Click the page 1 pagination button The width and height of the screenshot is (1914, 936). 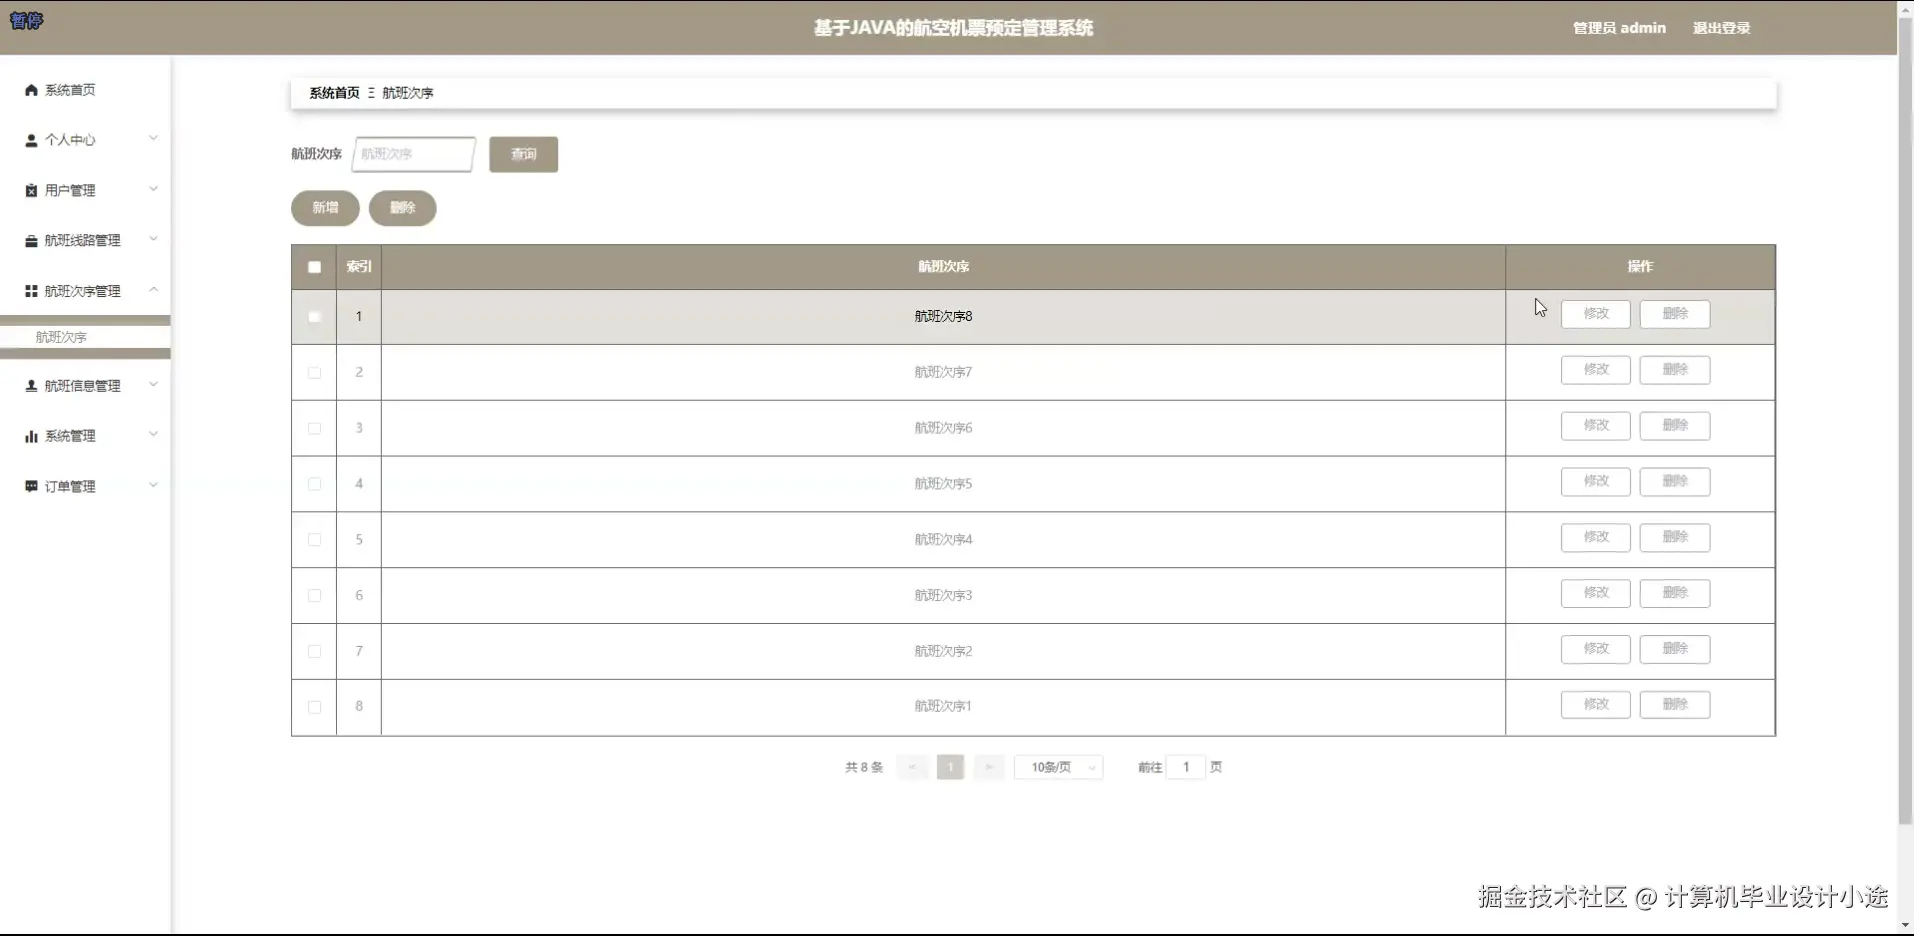950,767
